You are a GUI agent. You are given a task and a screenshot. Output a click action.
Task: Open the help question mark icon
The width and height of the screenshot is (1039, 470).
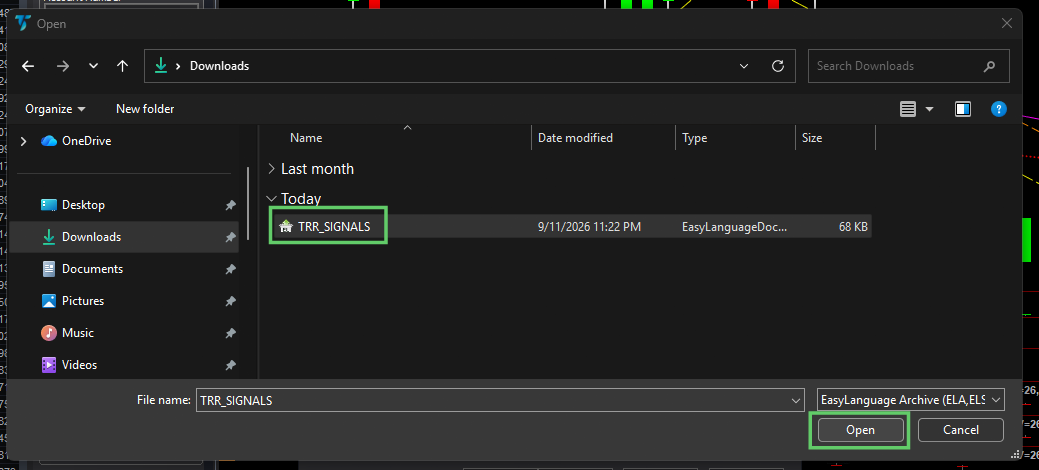[999, 109]
